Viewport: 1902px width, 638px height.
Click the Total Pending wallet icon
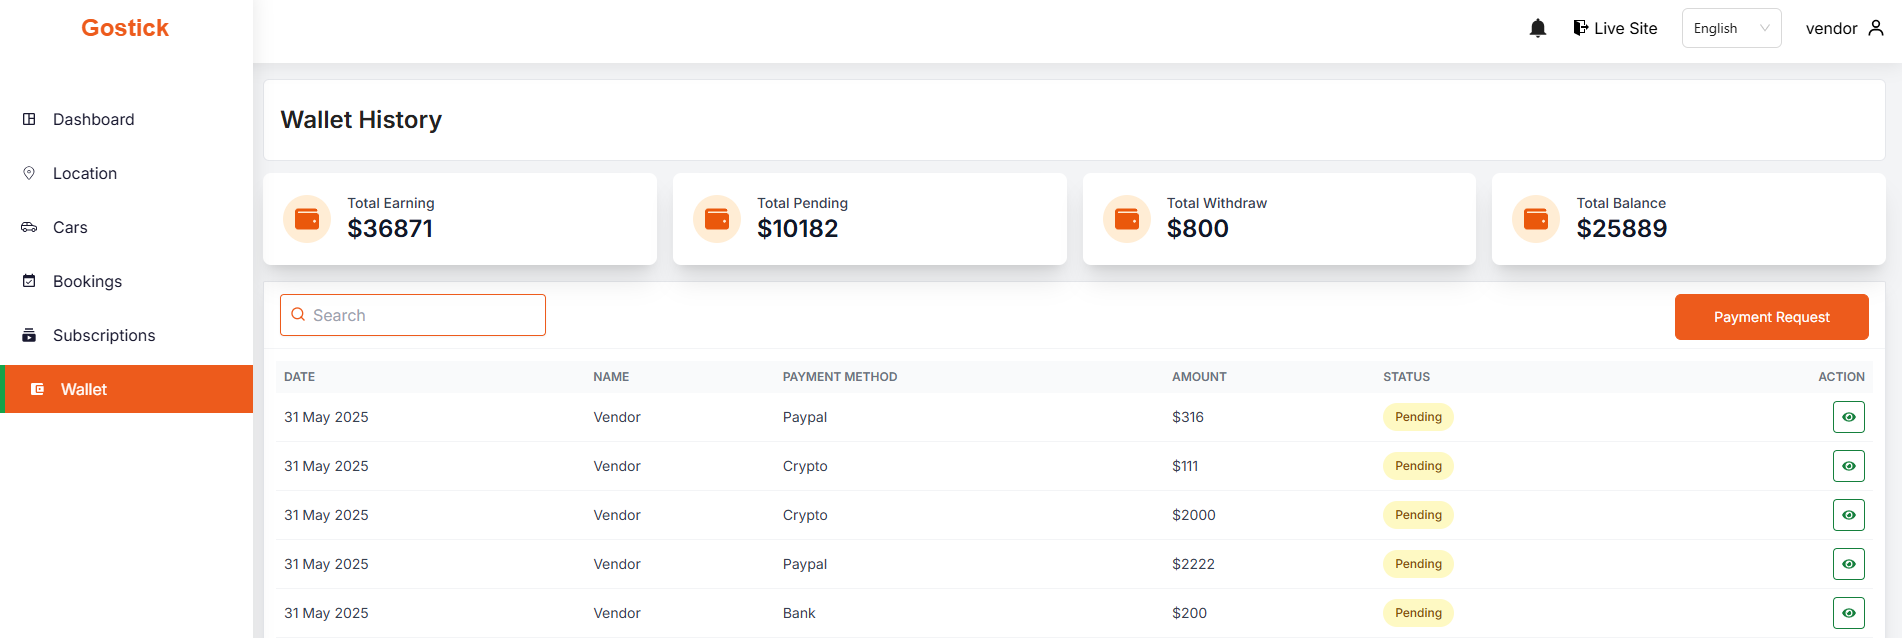(717, 219)
